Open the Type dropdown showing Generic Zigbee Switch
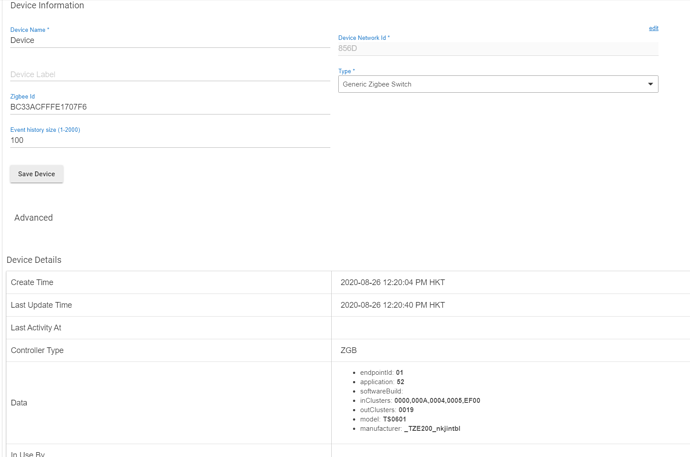Image resolution: width=690 pixels, height=457 pixels. click(x=490, y=84)
